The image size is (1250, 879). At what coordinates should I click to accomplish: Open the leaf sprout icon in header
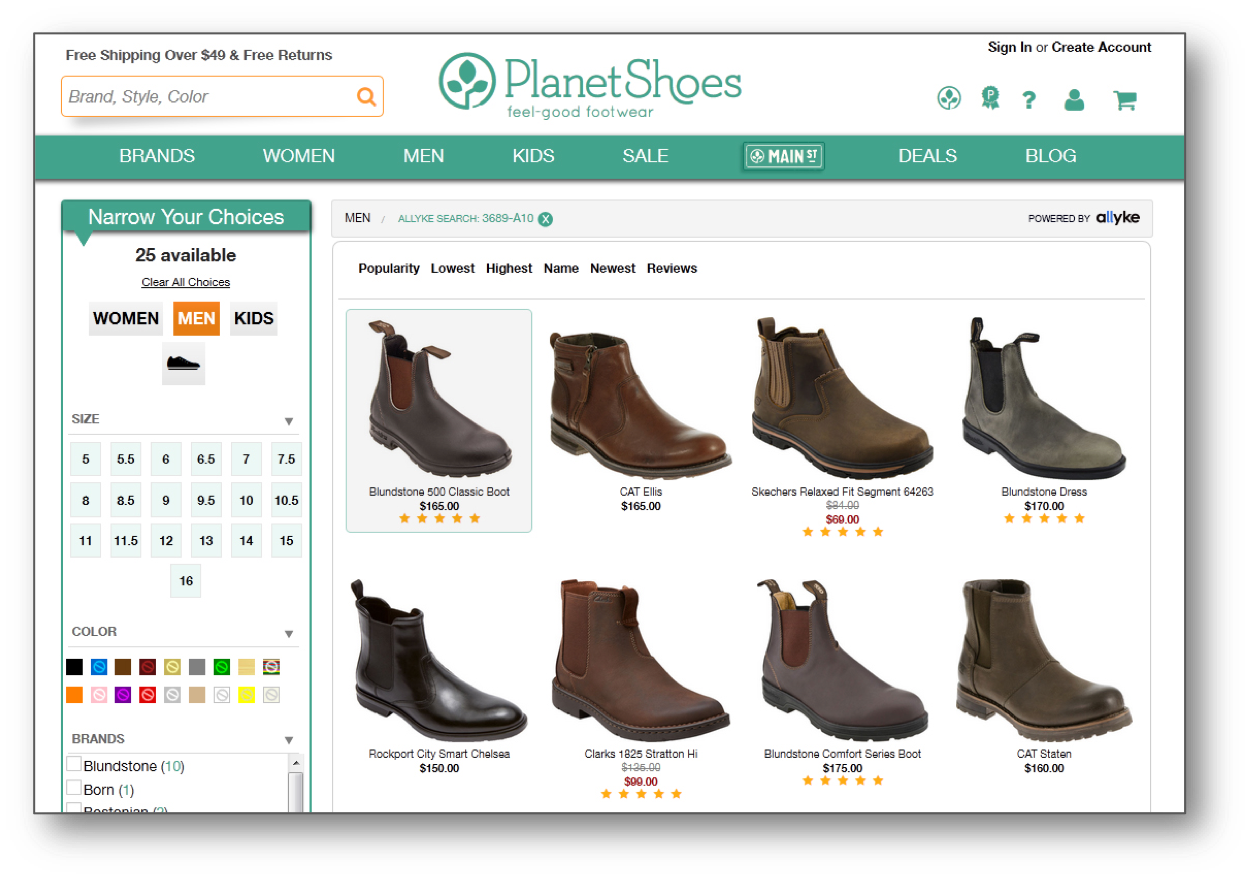click(949, 98)
